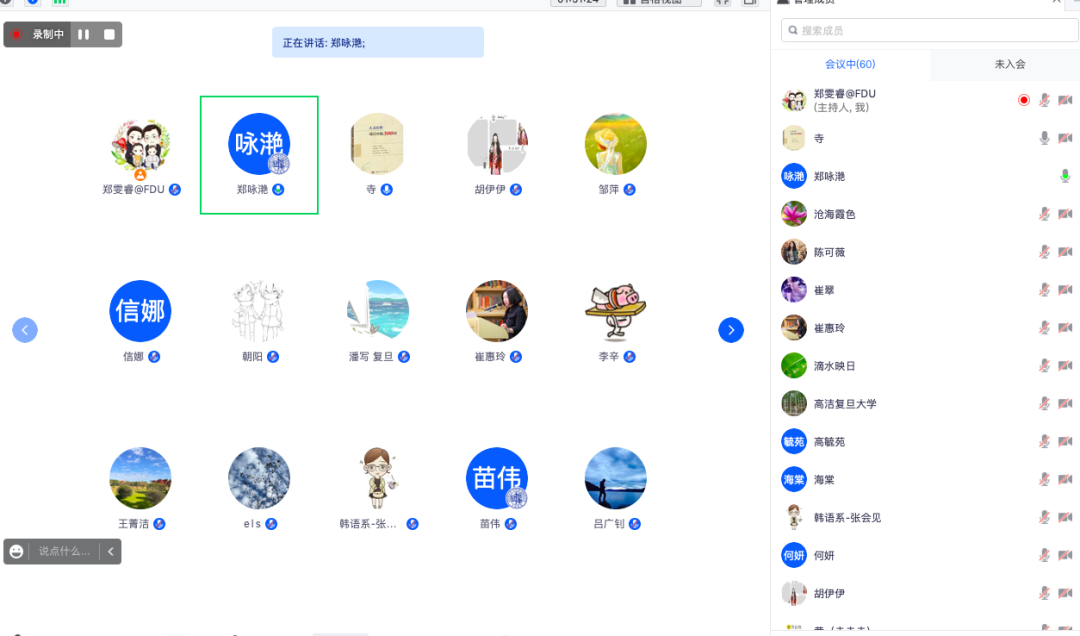Pause the ongoing recording
This screenshot has height=636, width=1080.
(86, 34)
